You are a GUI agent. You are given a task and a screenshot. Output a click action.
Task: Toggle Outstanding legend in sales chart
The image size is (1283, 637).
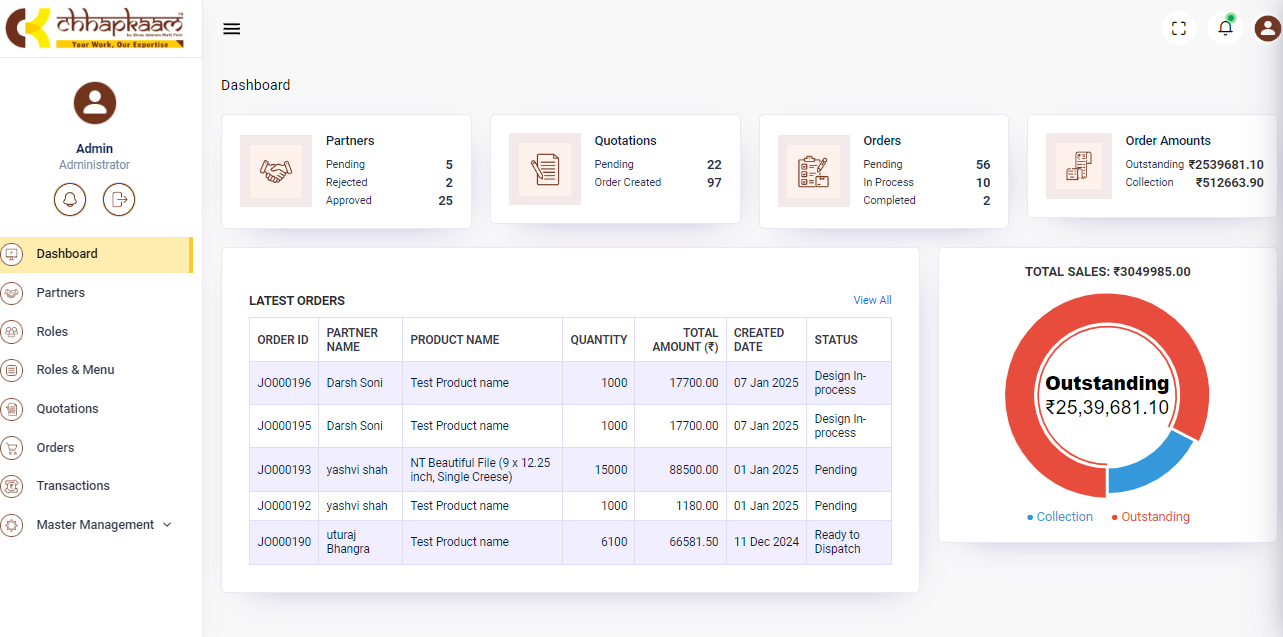click(x=1151, y=517)
